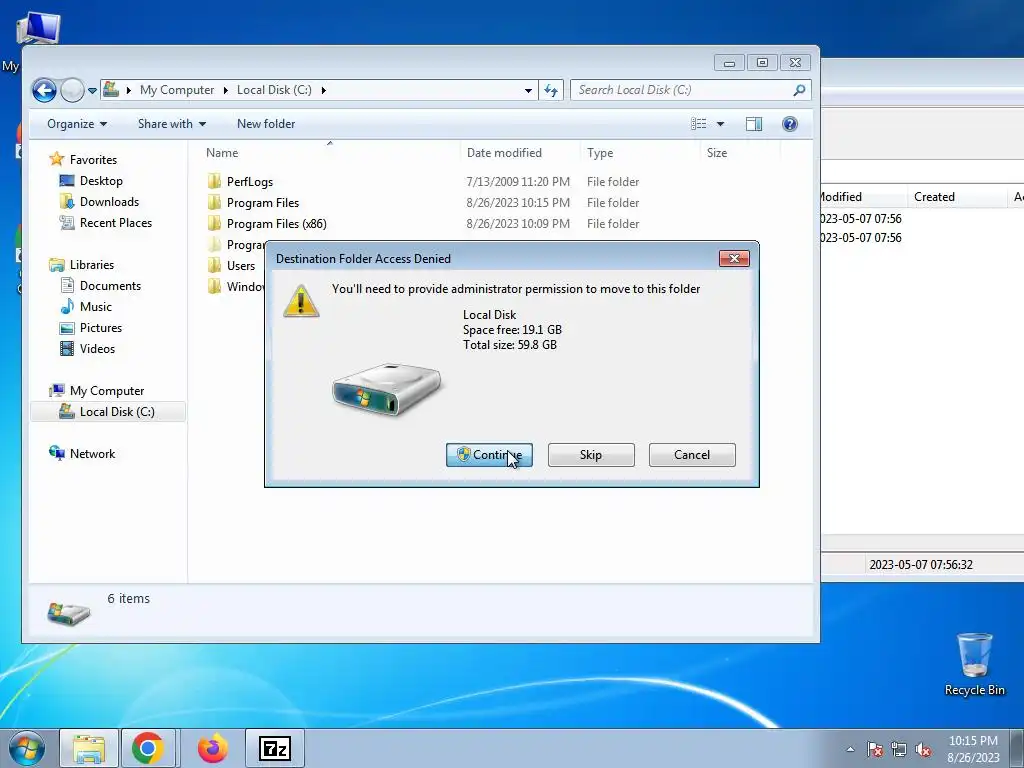Select My Computer in address breadcrumb
Screen dimensions: 1024x768
point(177,90)
